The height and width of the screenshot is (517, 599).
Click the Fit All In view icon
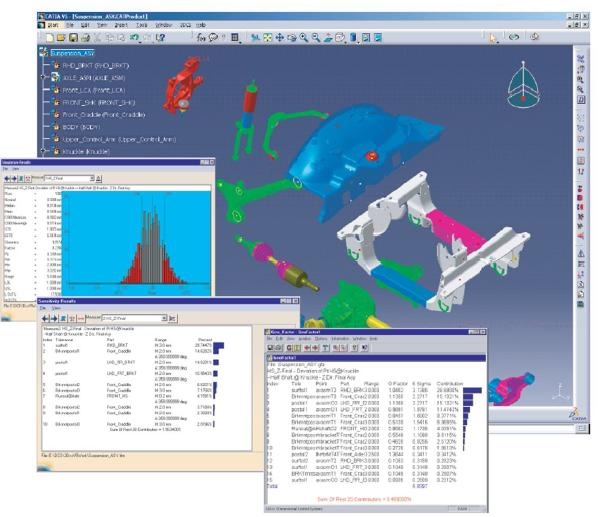267,37
